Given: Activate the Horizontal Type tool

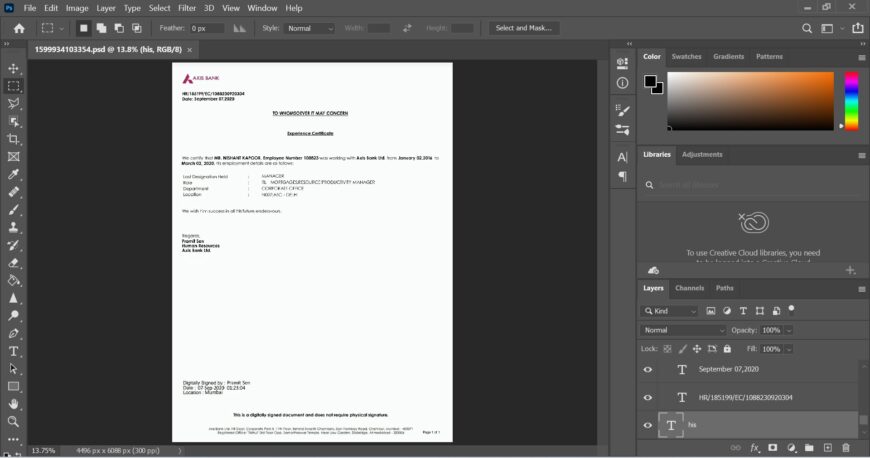Looking at the screenshot, I should tap(14, 351).
